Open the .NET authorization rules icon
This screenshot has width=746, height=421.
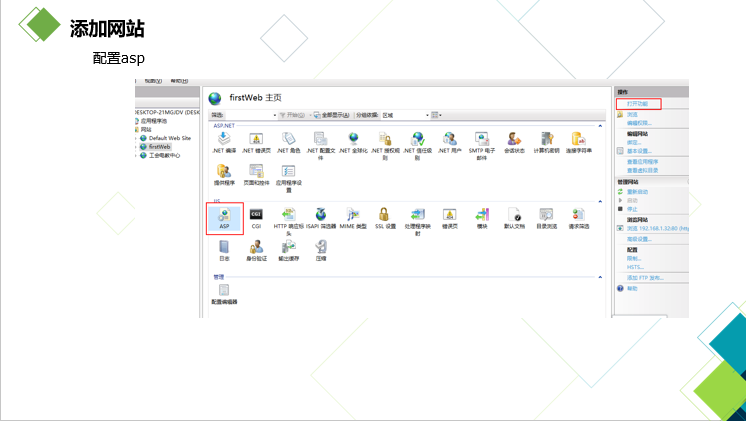click(x=385, y=146)
